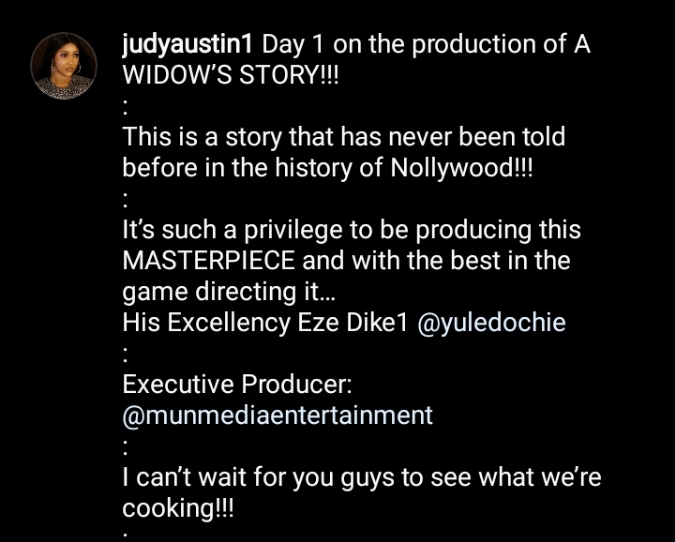Click the judyaustin1 username
The width and height of the screenshot is (675, 542).
[190, 45]
